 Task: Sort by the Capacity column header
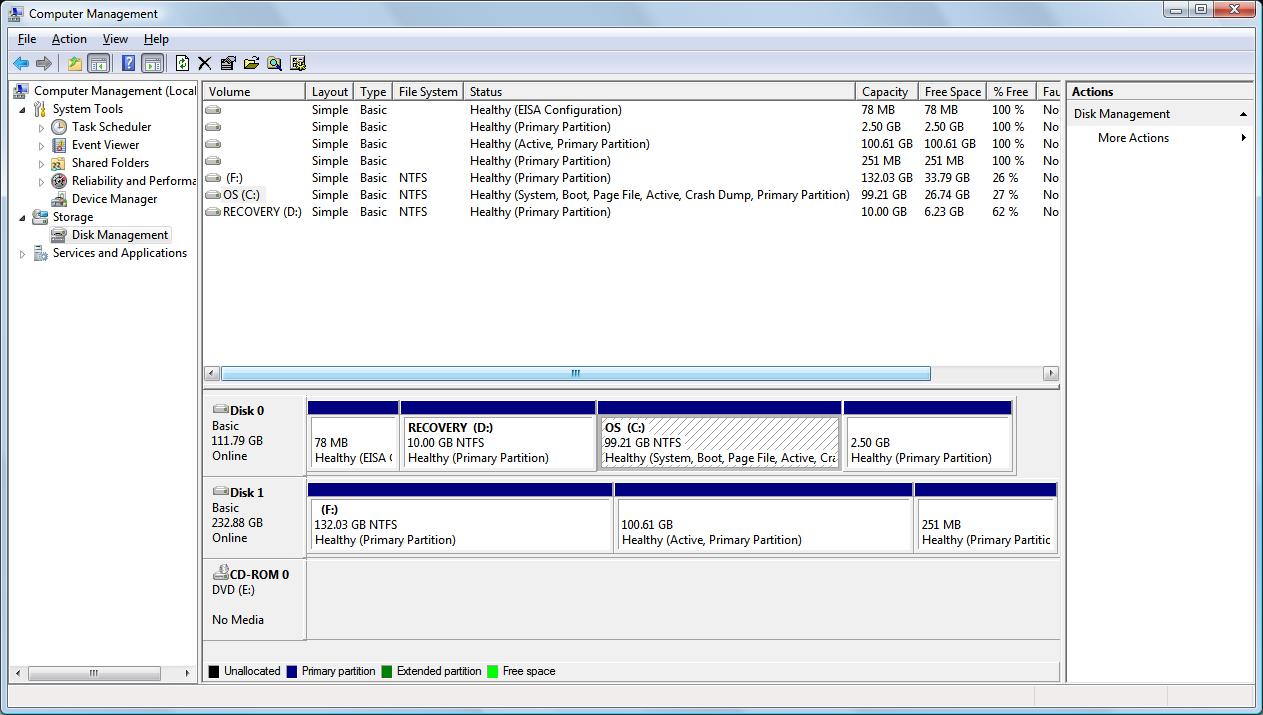coord(887,91)
